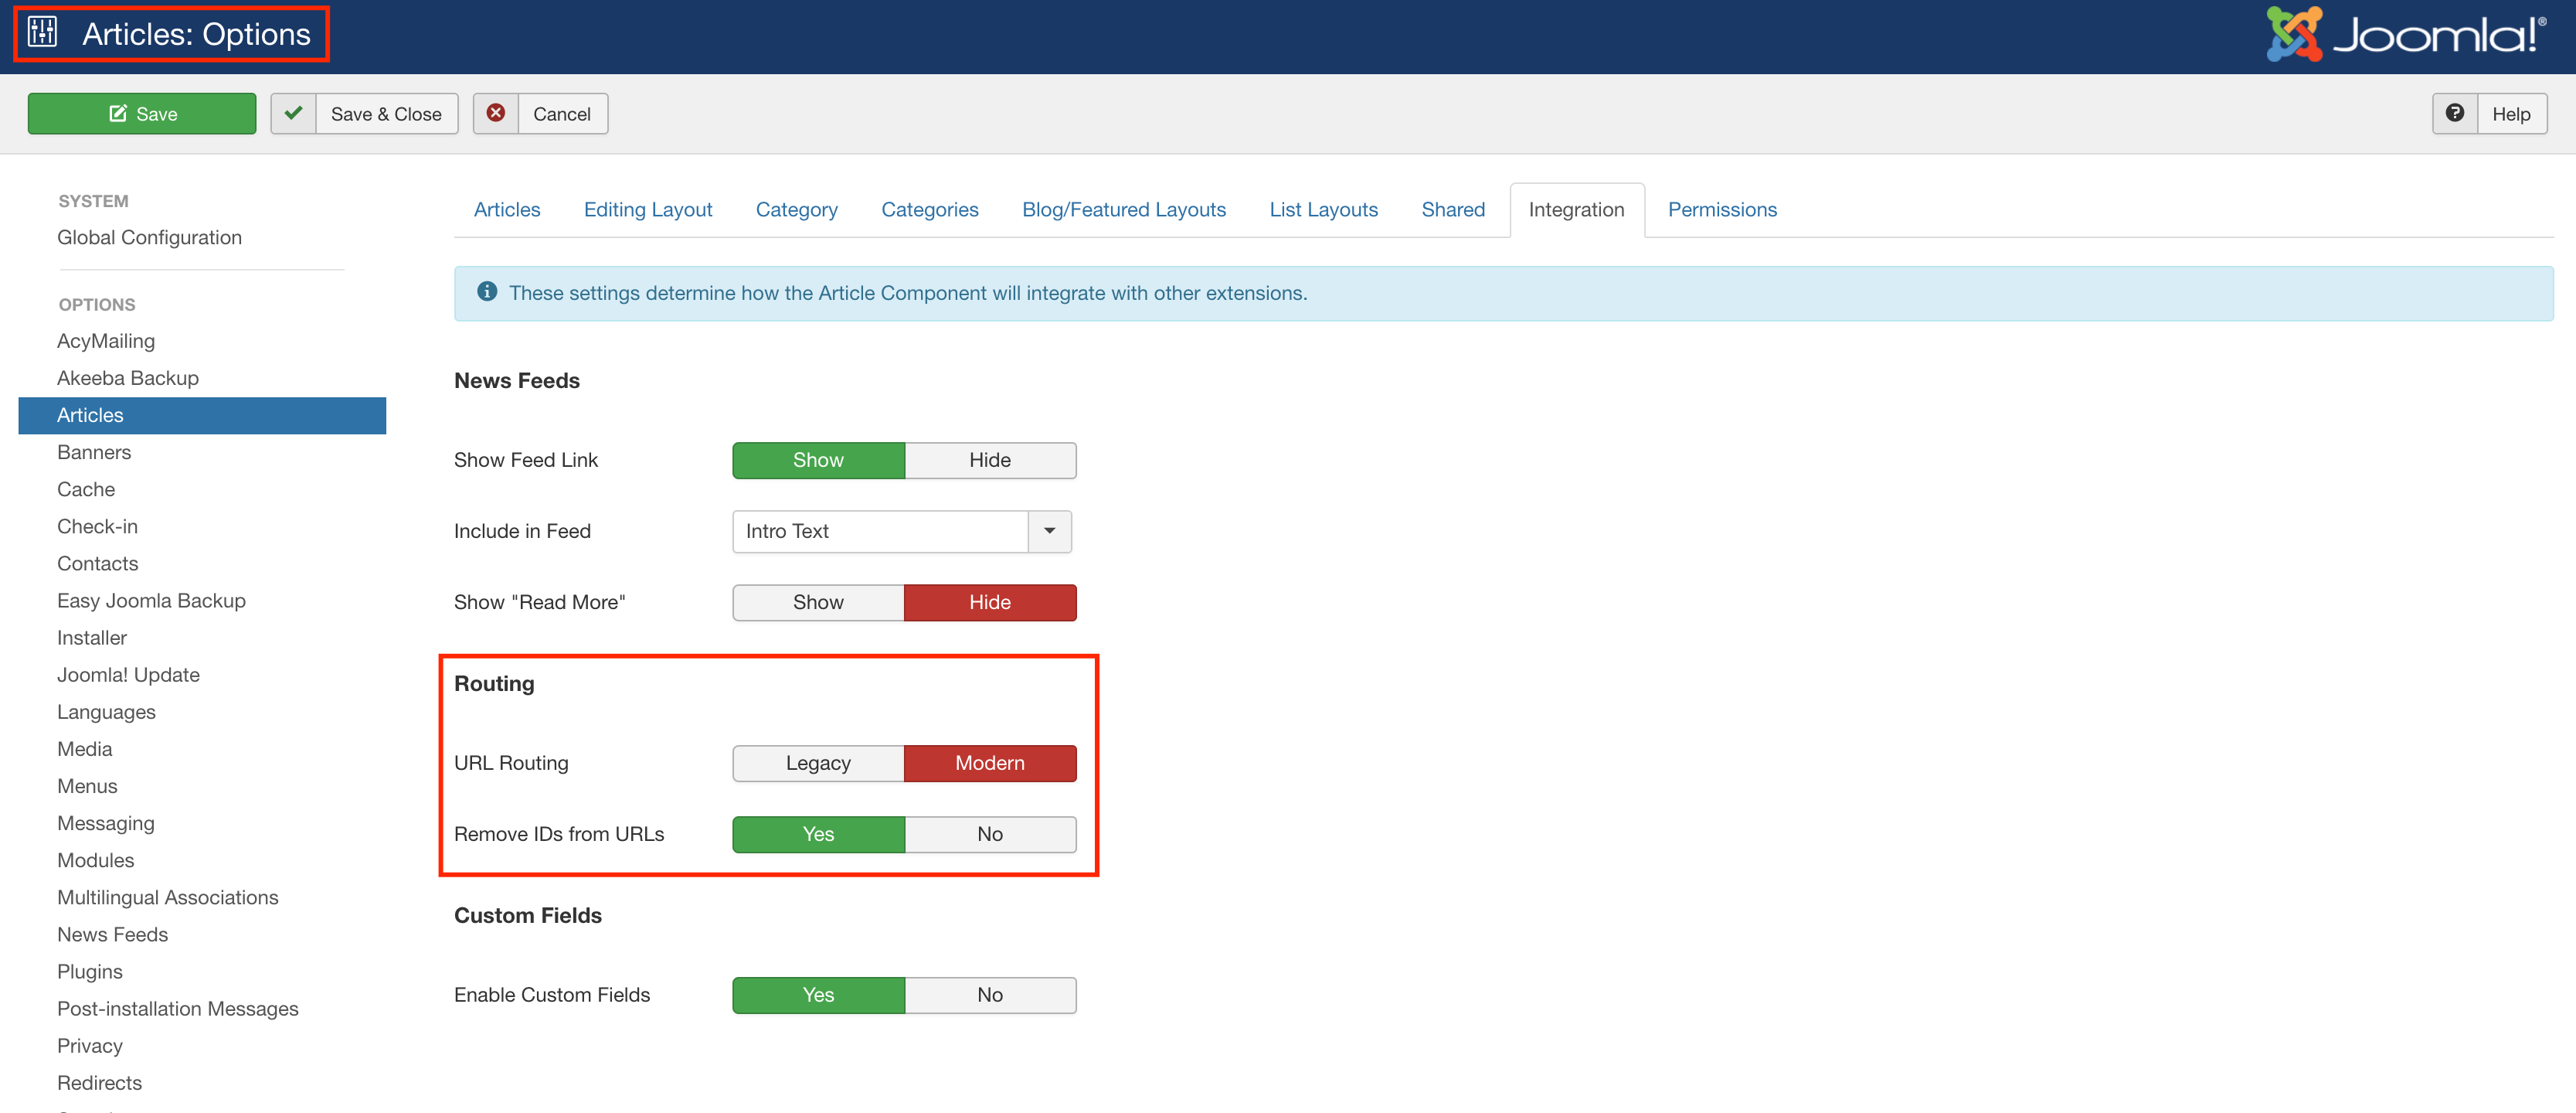
Task: Click the Intro Text select field
Action: (x=880, y=531)
